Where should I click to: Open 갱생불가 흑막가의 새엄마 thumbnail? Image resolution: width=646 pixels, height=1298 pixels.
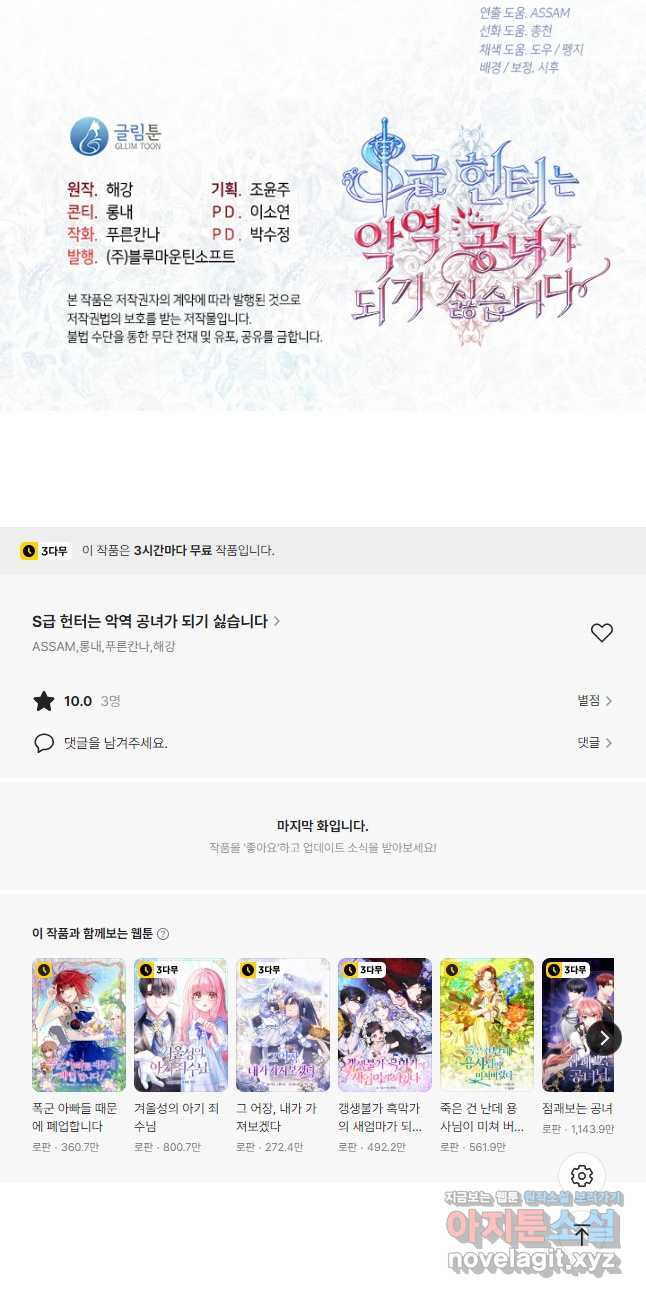pos(385,1025)
